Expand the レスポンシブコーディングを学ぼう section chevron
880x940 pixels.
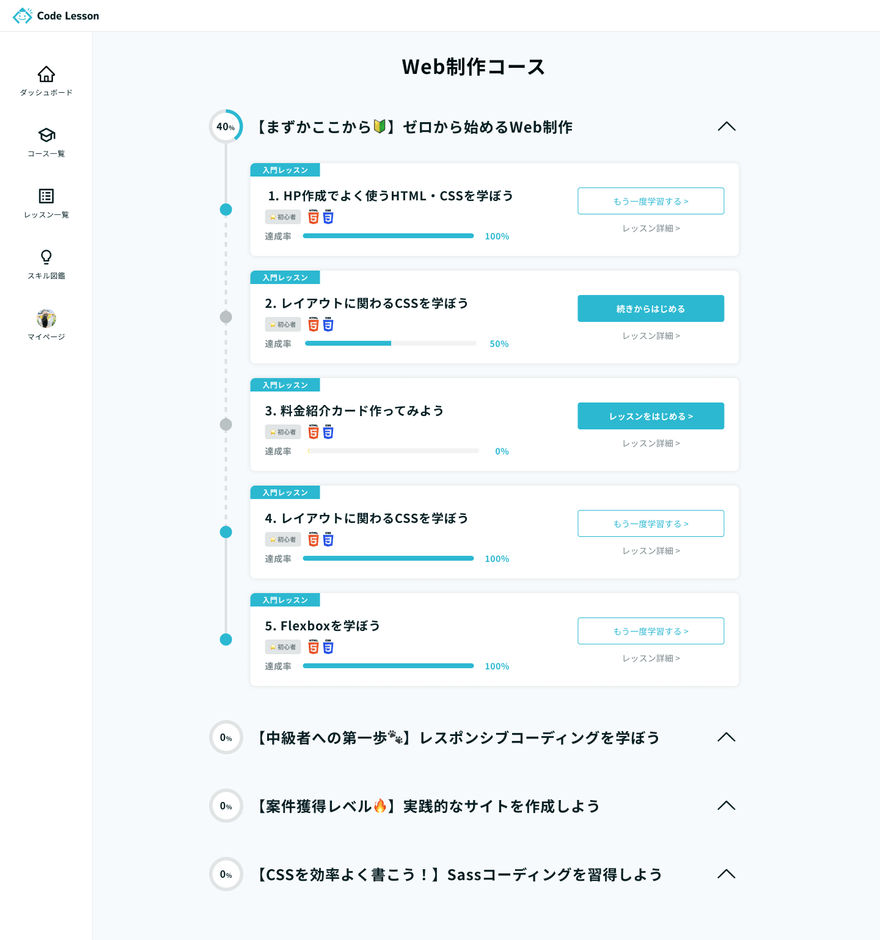point(727,737)
